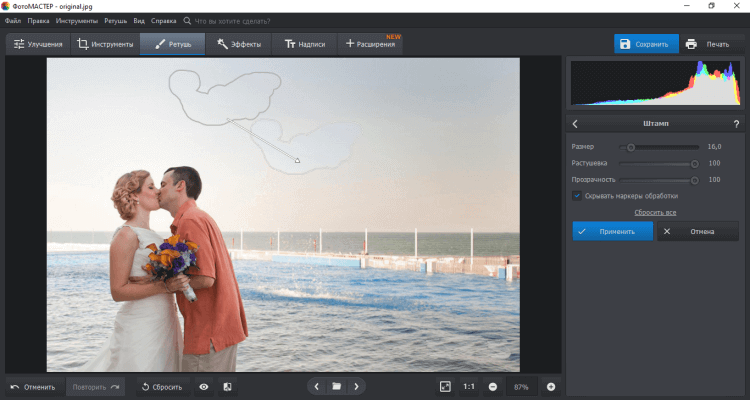Open the Инструменты menu
The height and width of the screenshot is (400, 750).
[76, 20]
